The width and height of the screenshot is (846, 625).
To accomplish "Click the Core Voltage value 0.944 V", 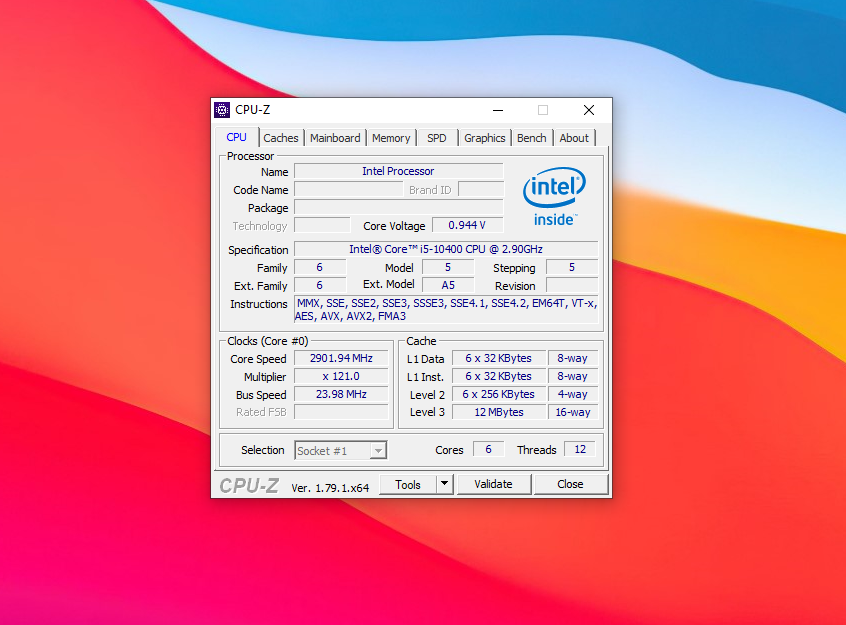I will (x=467, y=226).
